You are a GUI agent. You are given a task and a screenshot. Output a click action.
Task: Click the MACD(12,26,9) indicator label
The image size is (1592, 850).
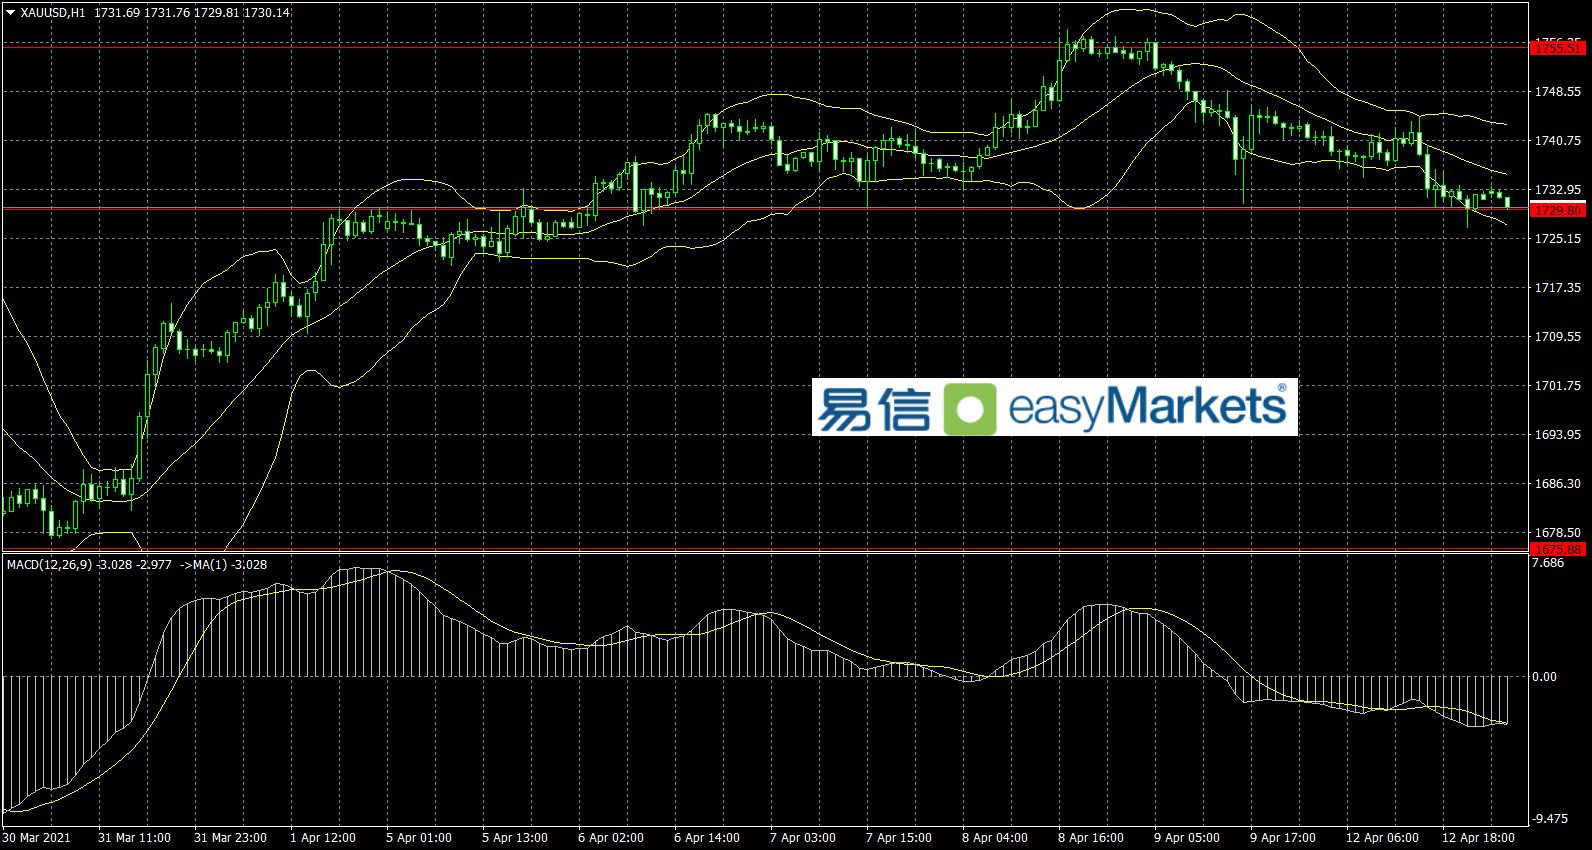point(49,565)
